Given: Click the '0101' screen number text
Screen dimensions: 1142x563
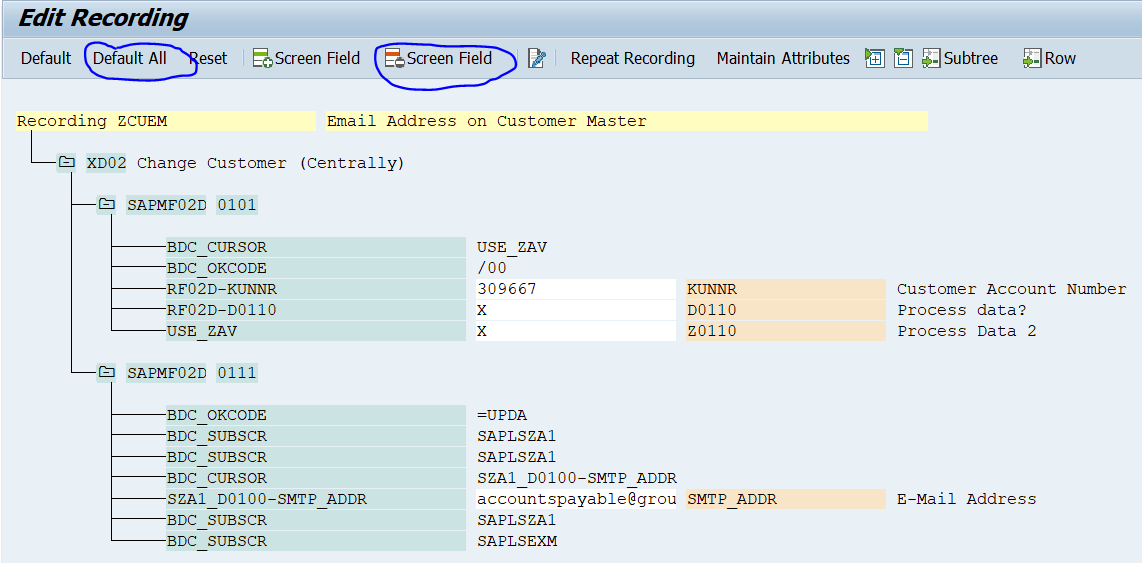Looking at the screenshot, I should 237,205.
